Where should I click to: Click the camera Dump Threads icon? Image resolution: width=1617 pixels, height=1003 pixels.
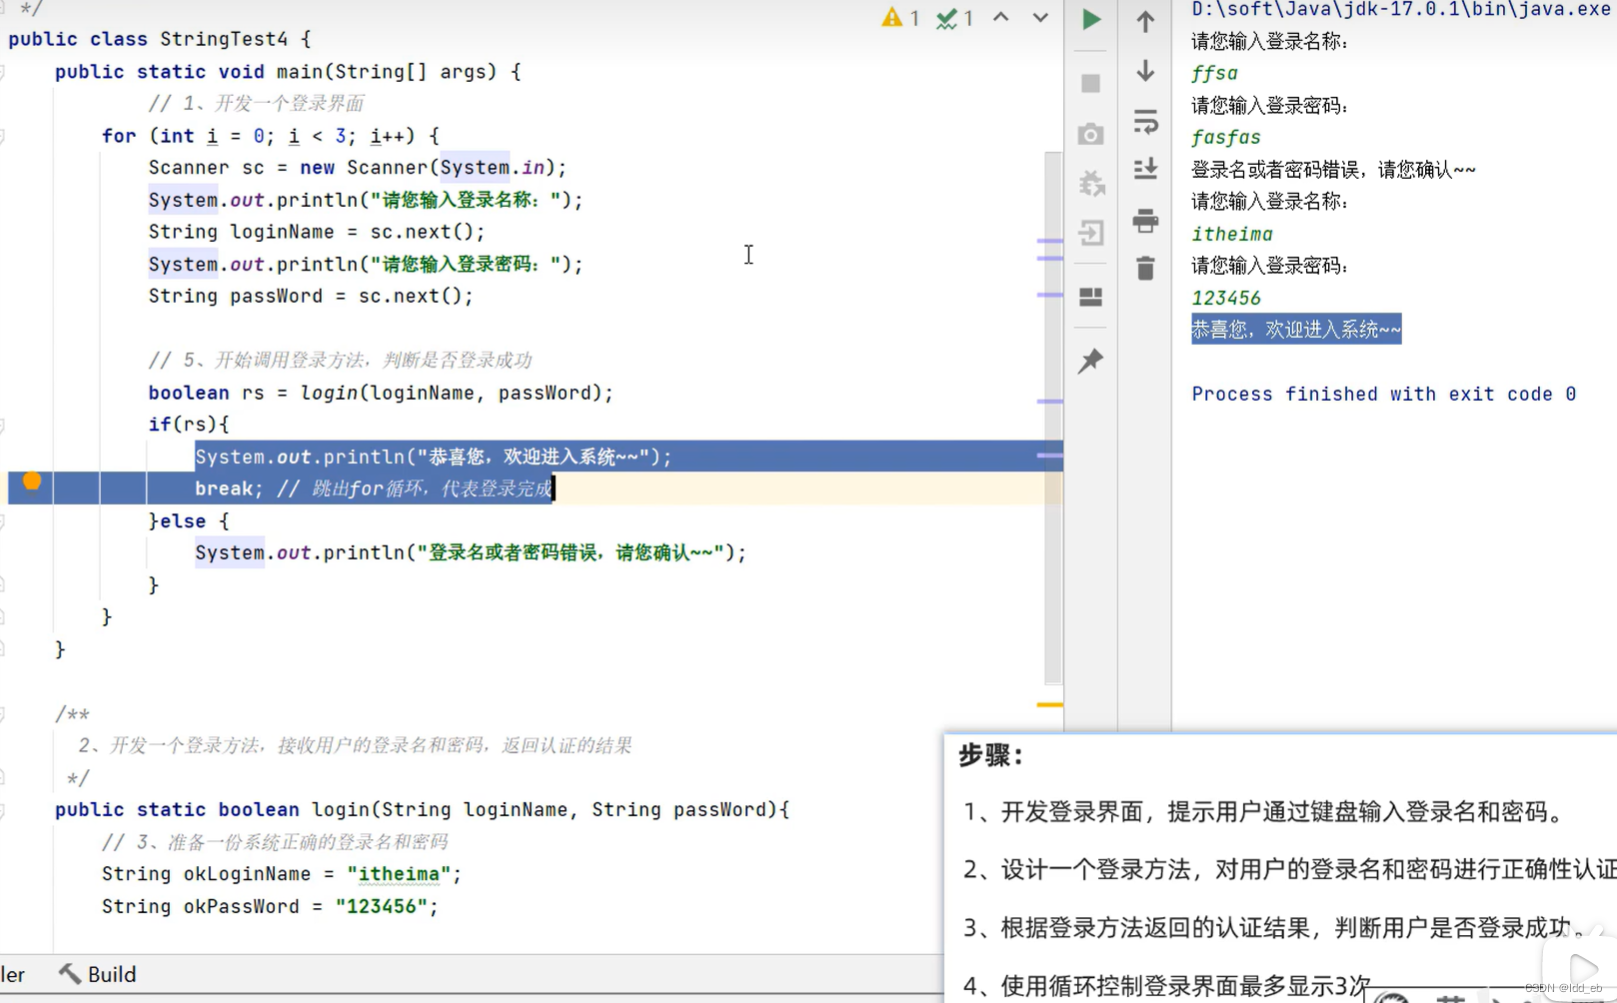click(x=1091, y=134)
